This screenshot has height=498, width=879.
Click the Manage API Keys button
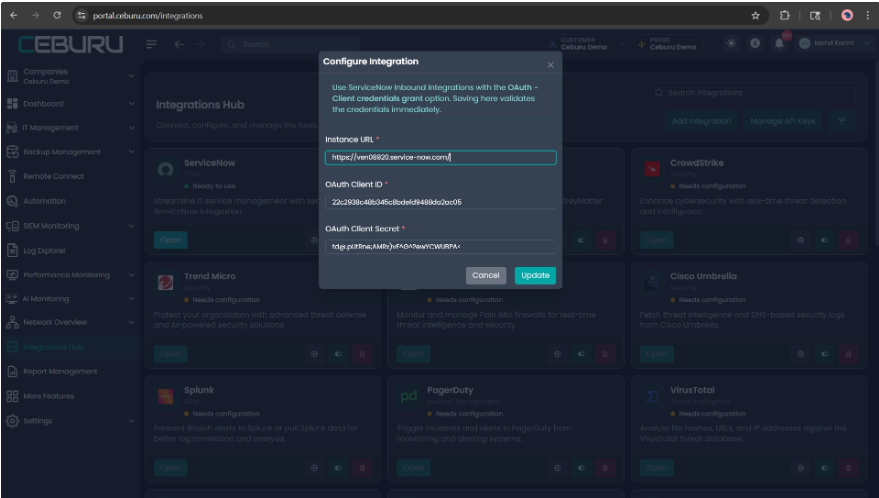coord(783,121)
